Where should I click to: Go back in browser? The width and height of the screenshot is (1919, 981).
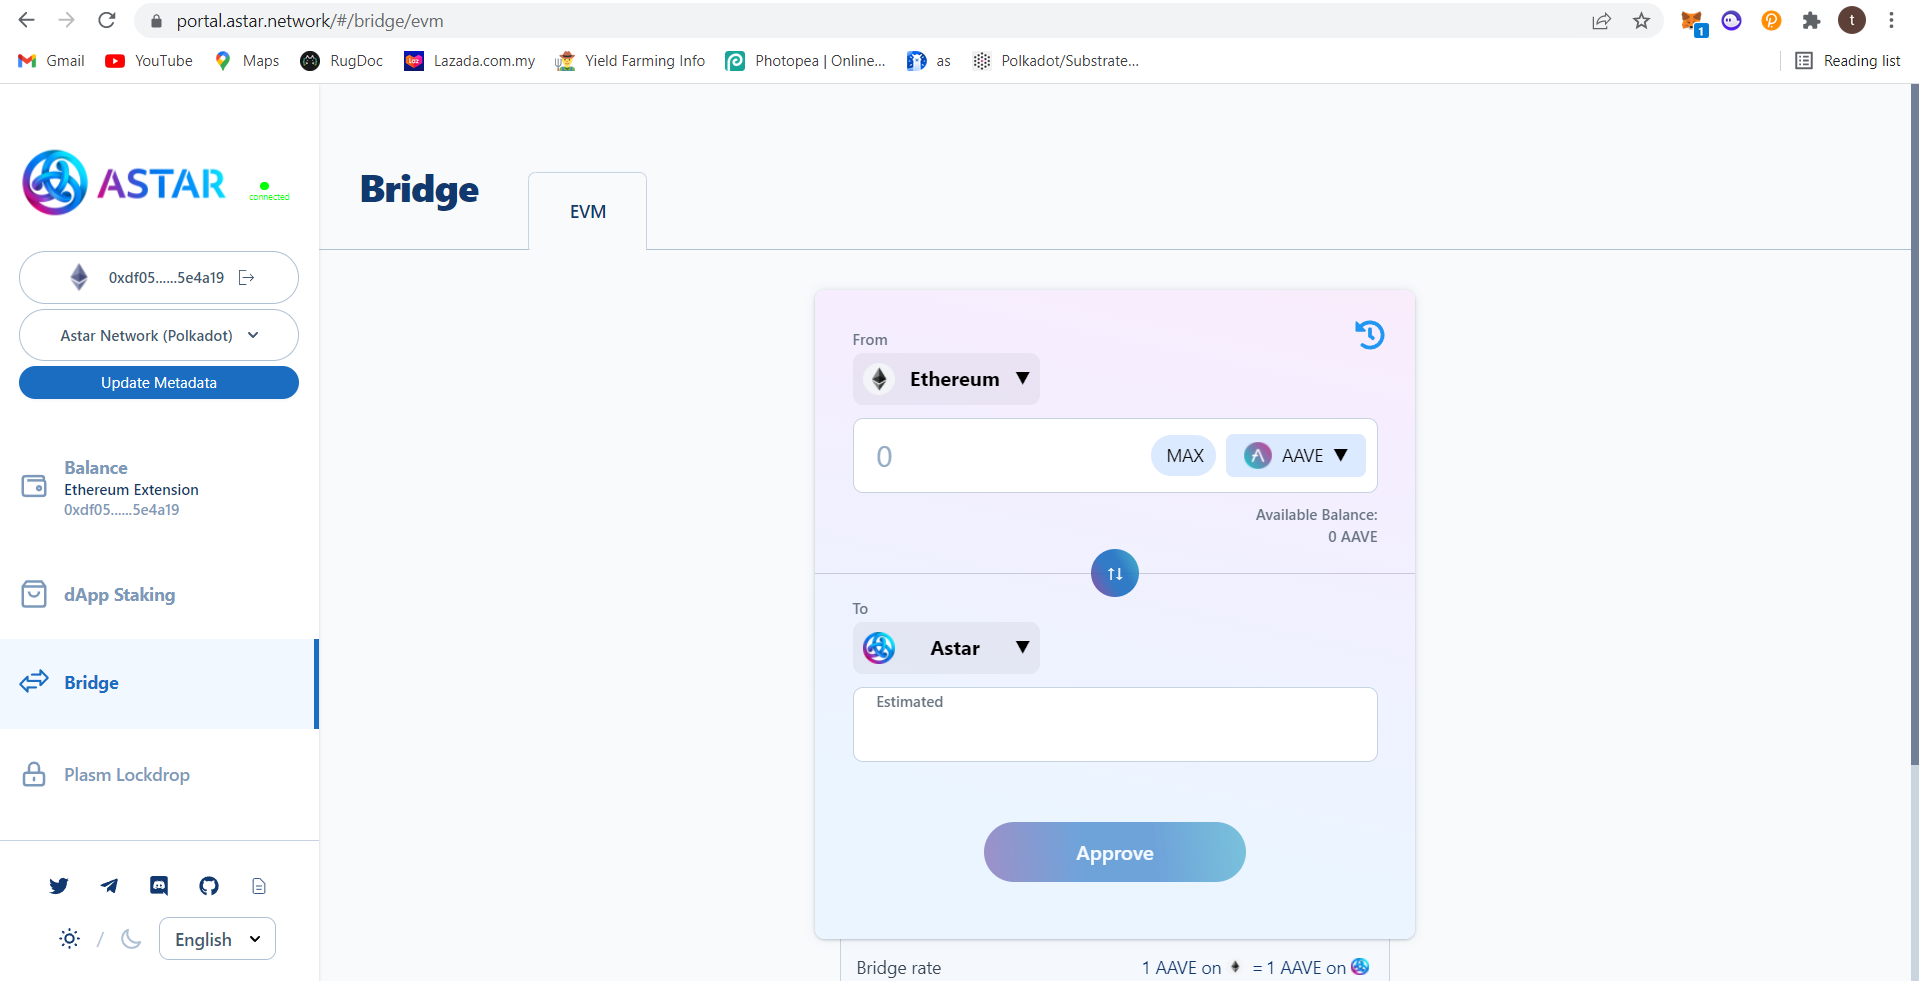pos(27,20)
